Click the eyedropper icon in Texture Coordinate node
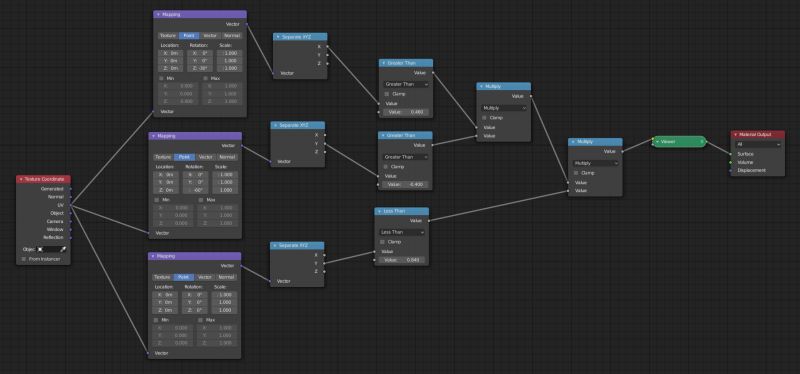Viewport: 800px width, 374px height. (63, 250)
